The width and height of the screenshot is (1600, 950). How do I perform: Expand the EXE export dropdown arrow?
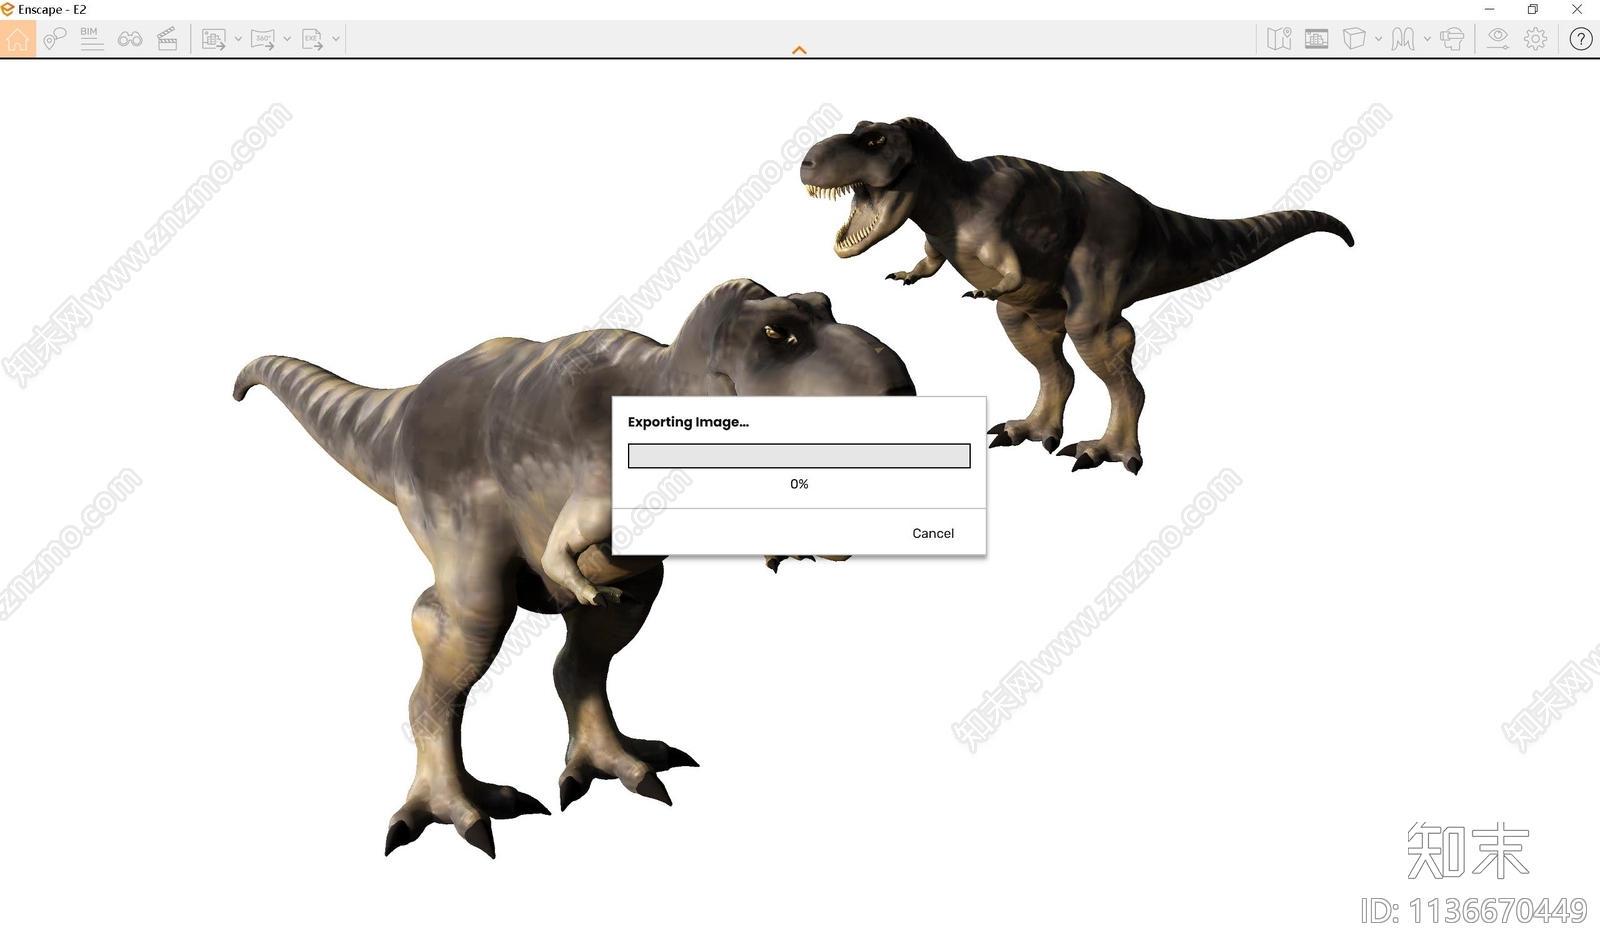[336, 39]
